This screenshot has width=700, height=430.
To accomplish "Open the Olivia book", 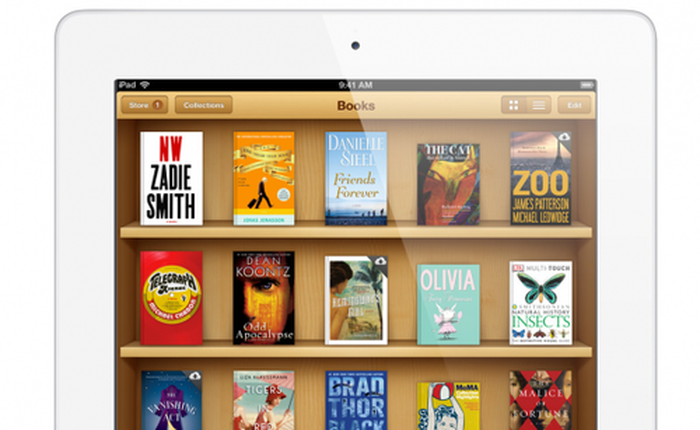I will 448,304.
